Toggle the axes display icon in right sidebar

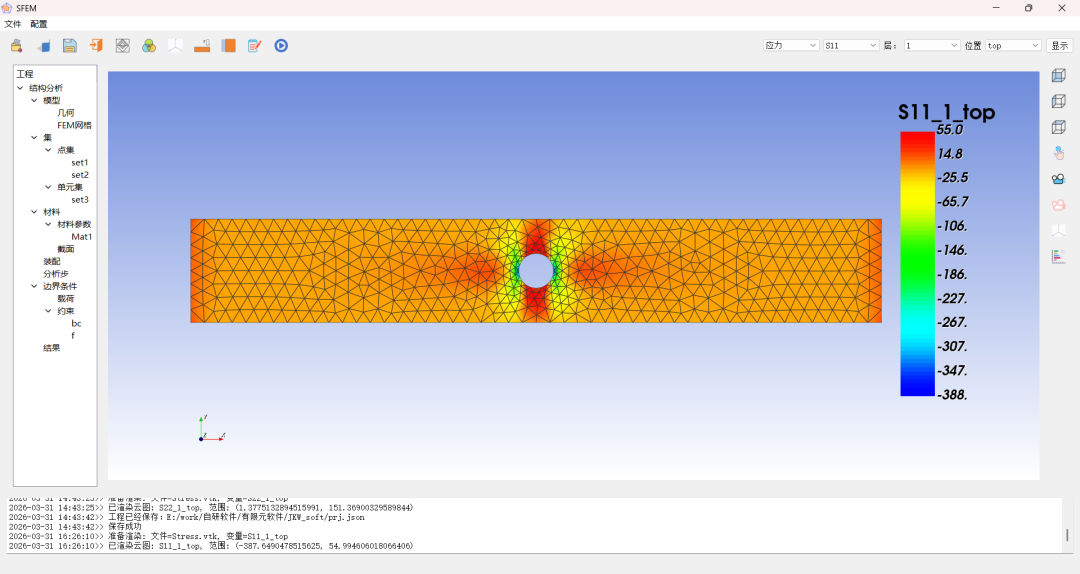pyautogui.click(x=1059, y=231)
